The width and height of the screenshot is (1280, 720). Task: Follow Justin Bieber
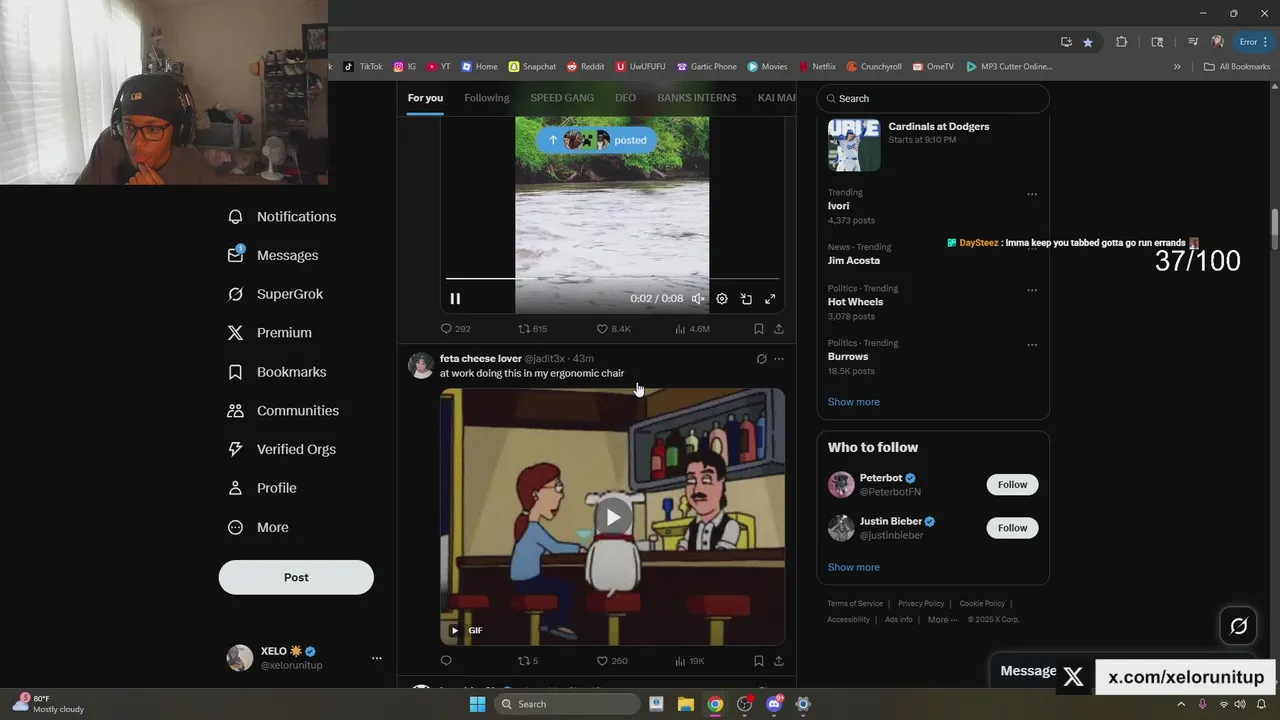coord(1012,528)
